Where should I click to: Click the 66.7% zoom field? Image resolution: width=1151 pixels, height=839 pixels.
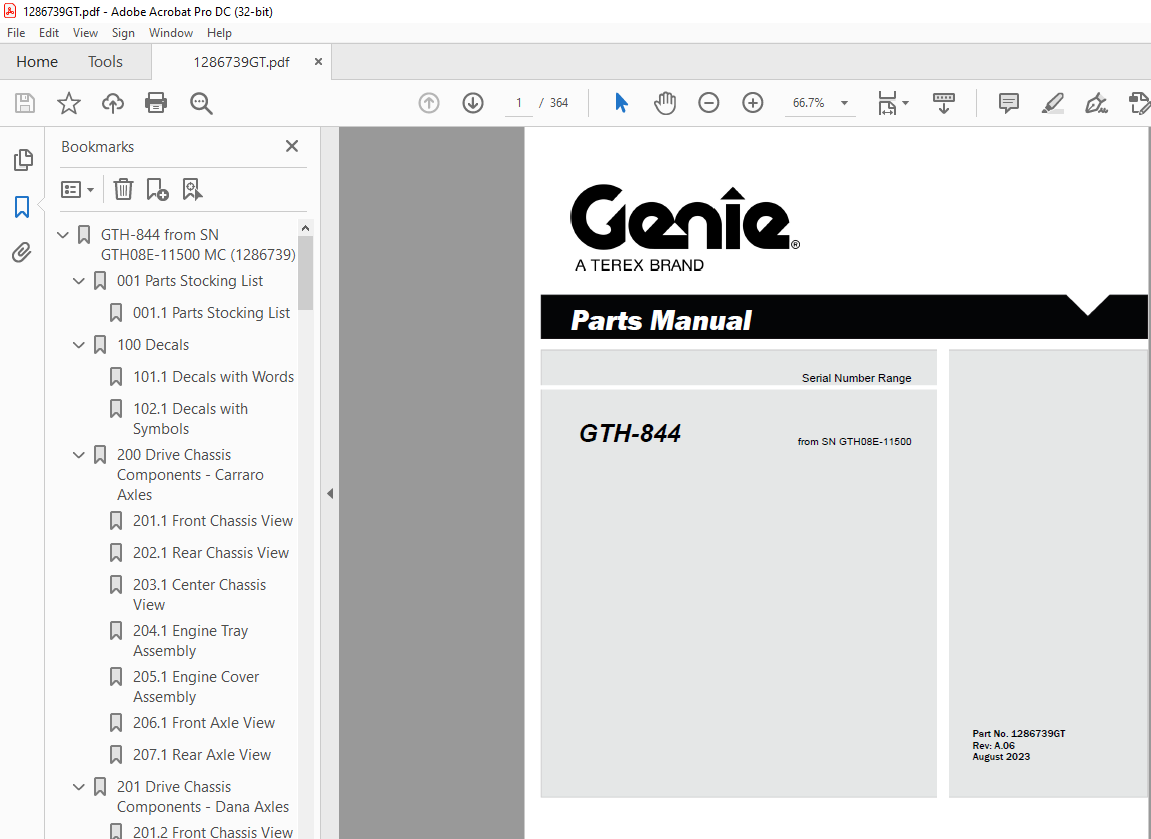click(809, 103)
